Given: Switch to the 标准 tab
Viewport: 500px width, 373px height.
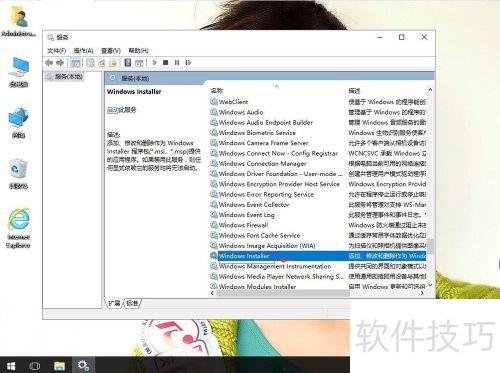Looking at the screenshot, I should pos(132,303).
